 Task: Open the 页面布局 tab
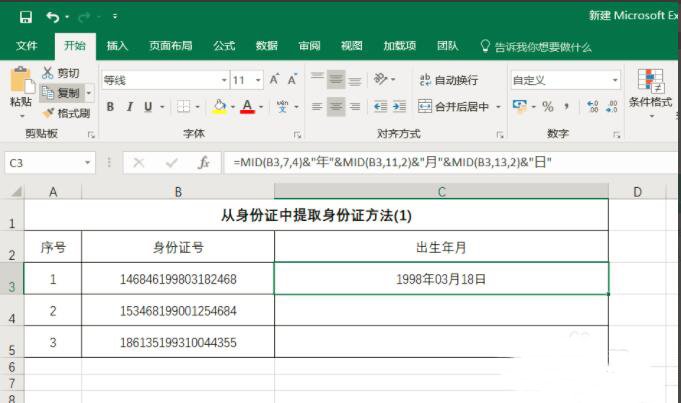point(171,46)
